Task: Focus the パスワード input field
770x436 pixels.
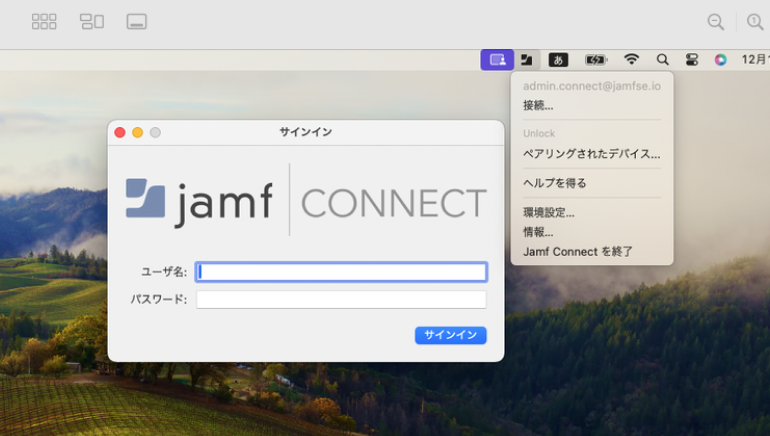Action: [341, 299]
